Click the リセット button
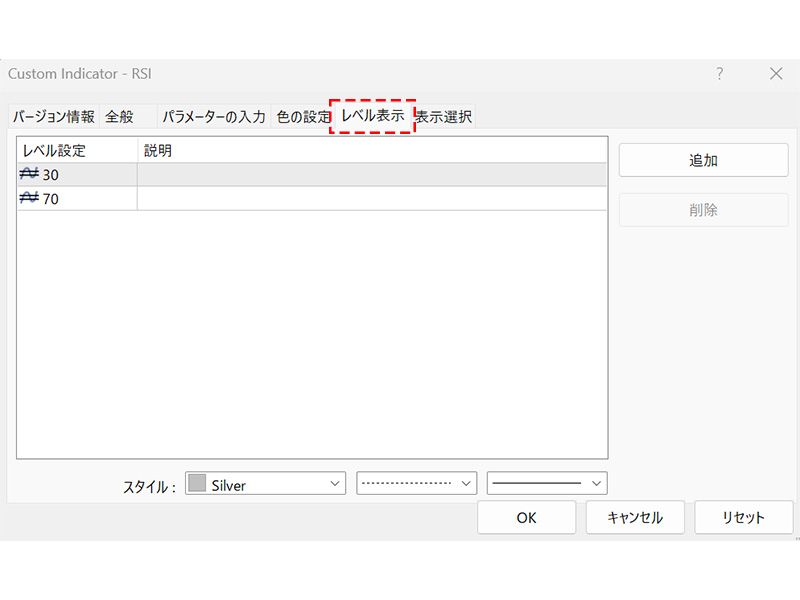Screen dimensions: 800x600 (743, 517)
